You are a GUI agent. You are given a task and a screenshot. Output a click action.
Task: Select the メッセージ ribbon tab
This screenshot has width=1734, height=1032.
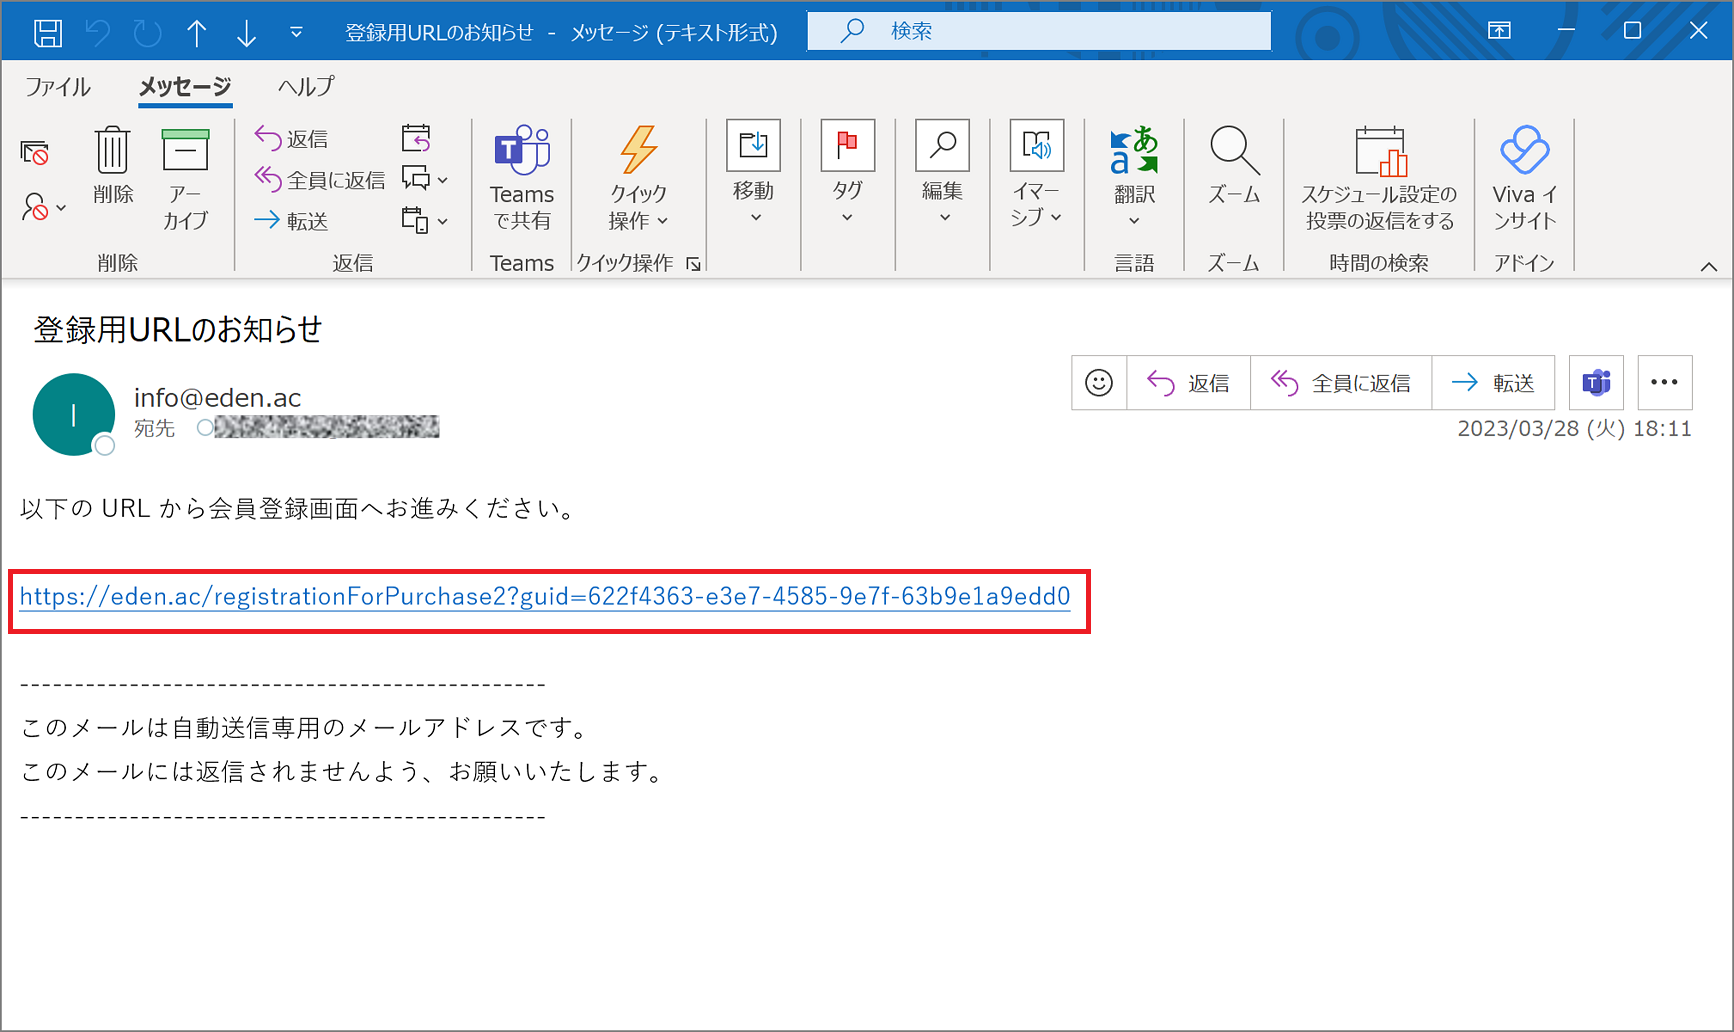(185, 87)
